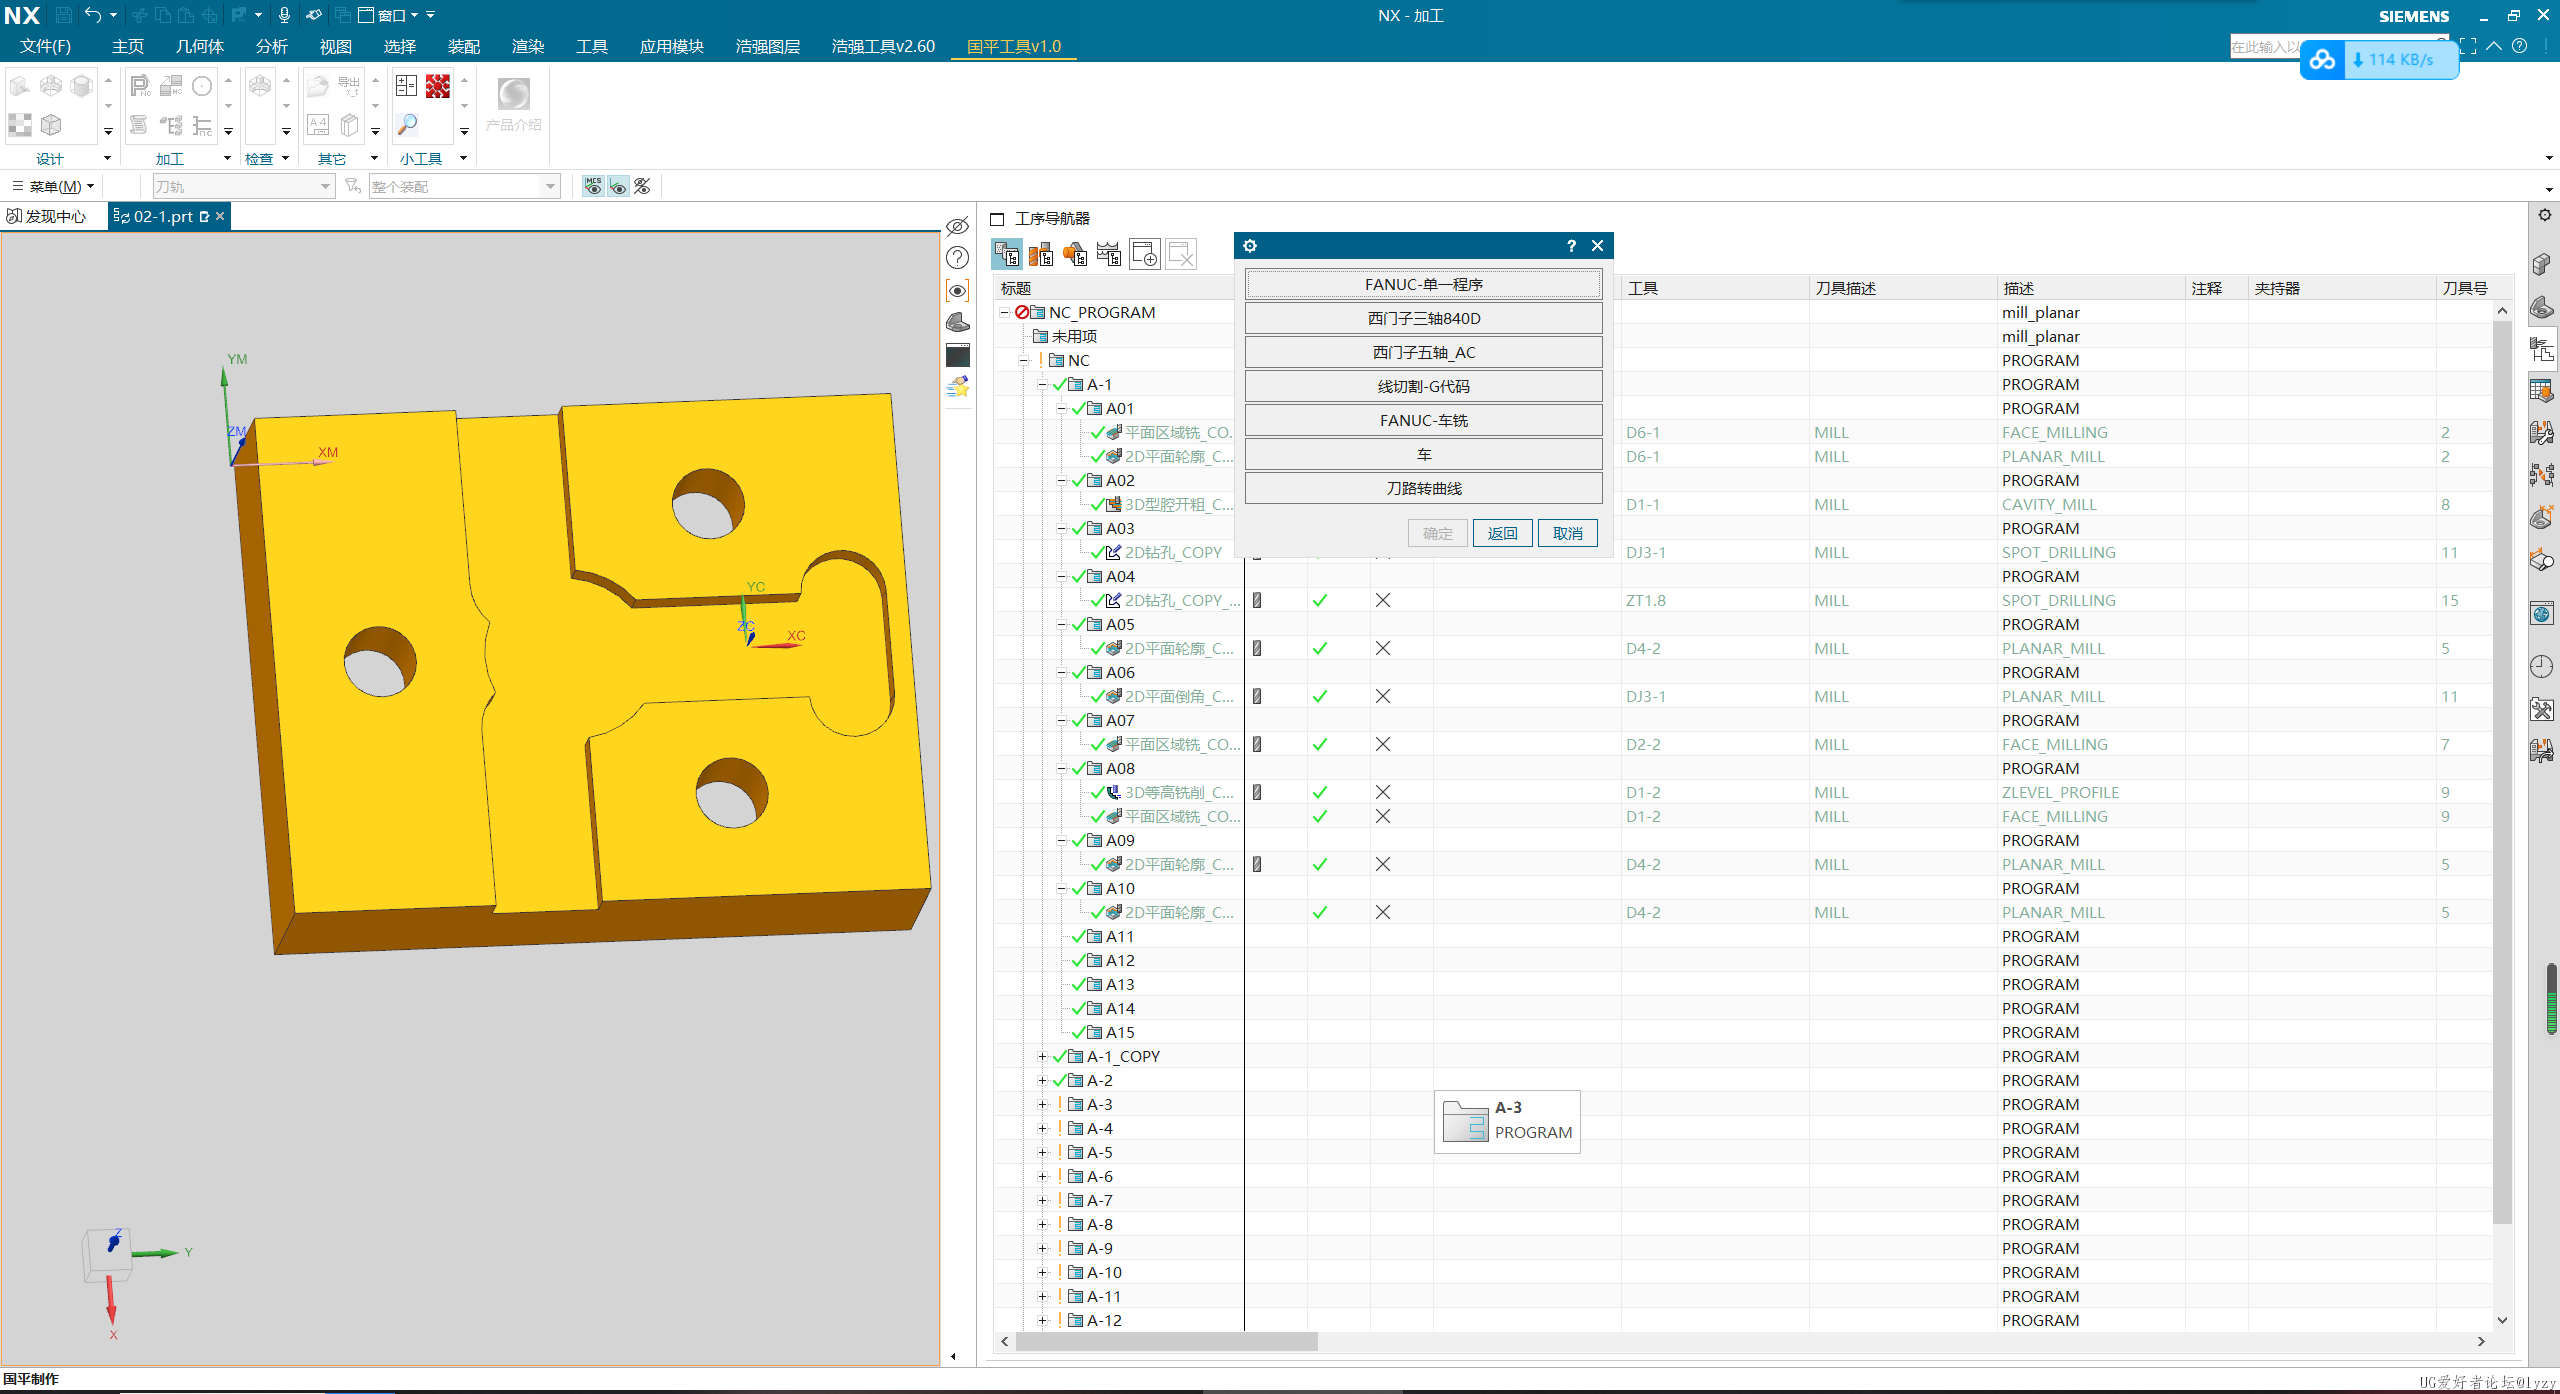Open the history clock icon in resource bar
Viewport: 2560px width, 1394px height.
coord(2543,667)
